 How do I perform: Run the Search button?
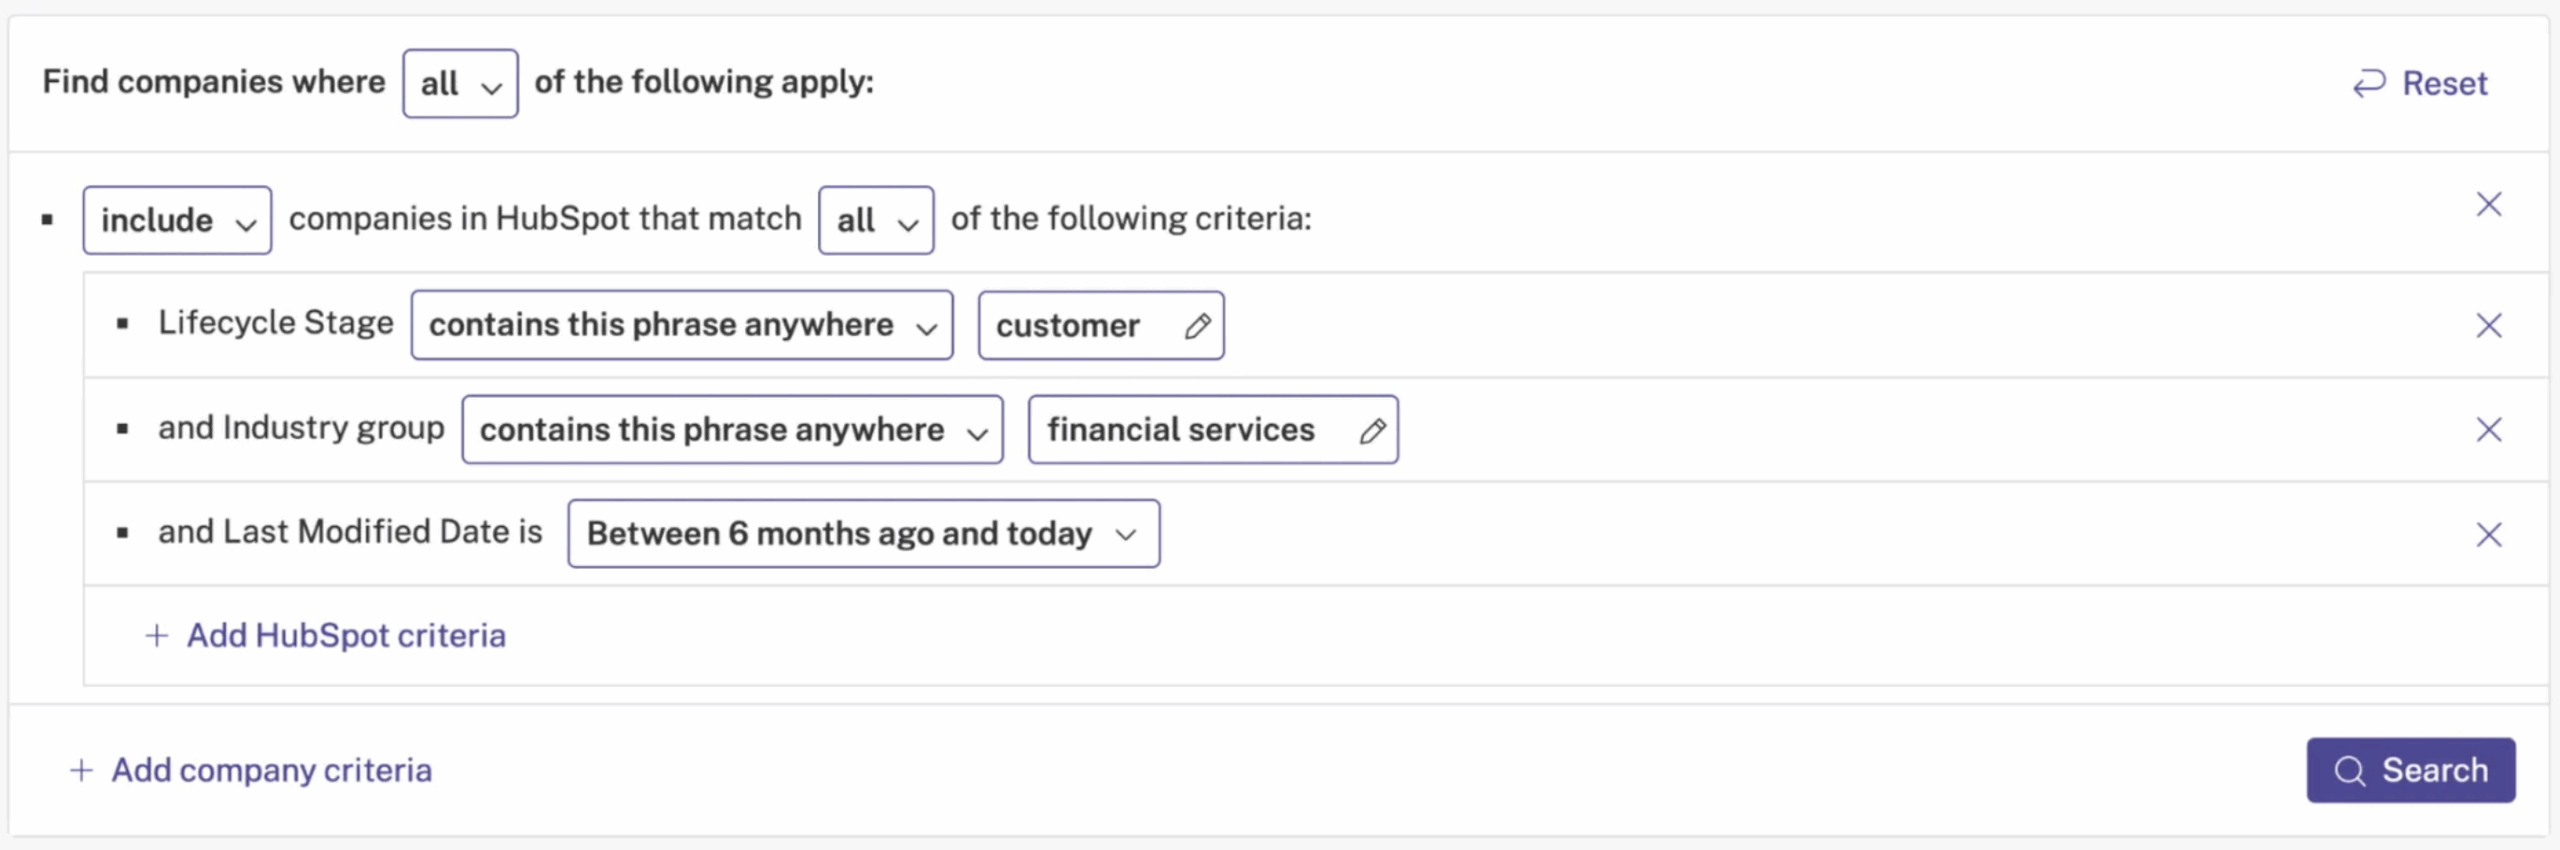pos(2411,770)
